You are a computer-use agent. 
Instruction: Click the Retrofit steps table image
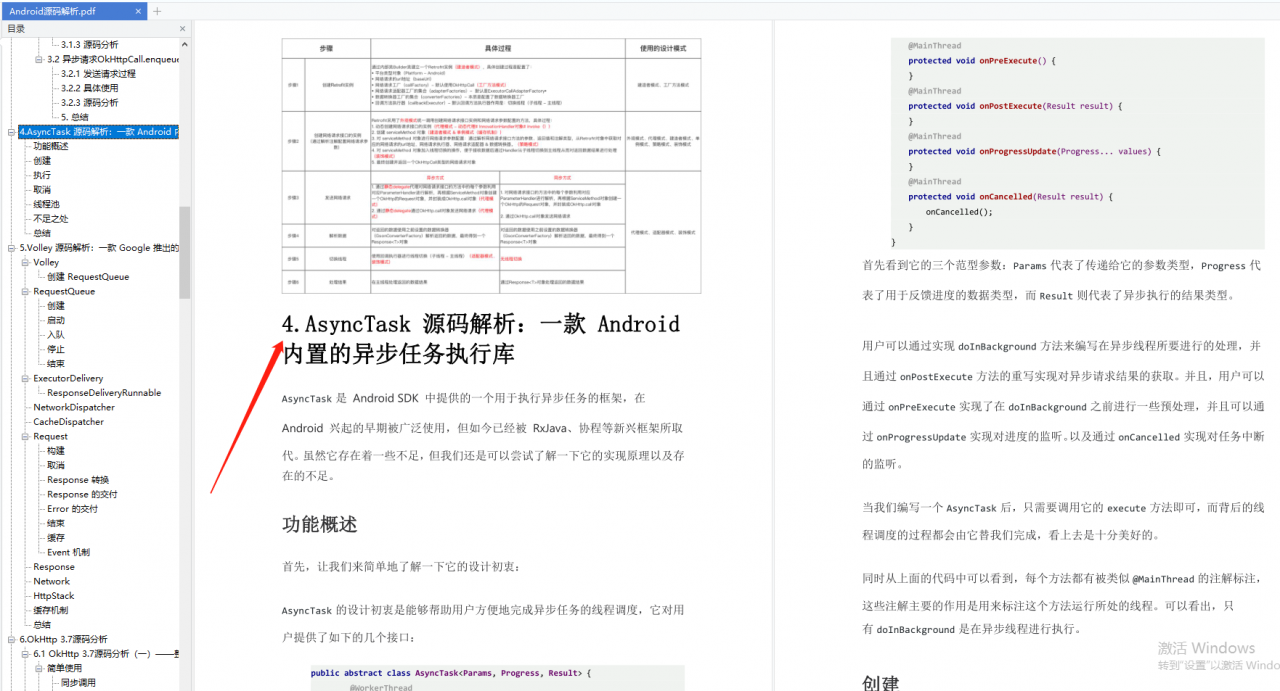tap(491, 166)
